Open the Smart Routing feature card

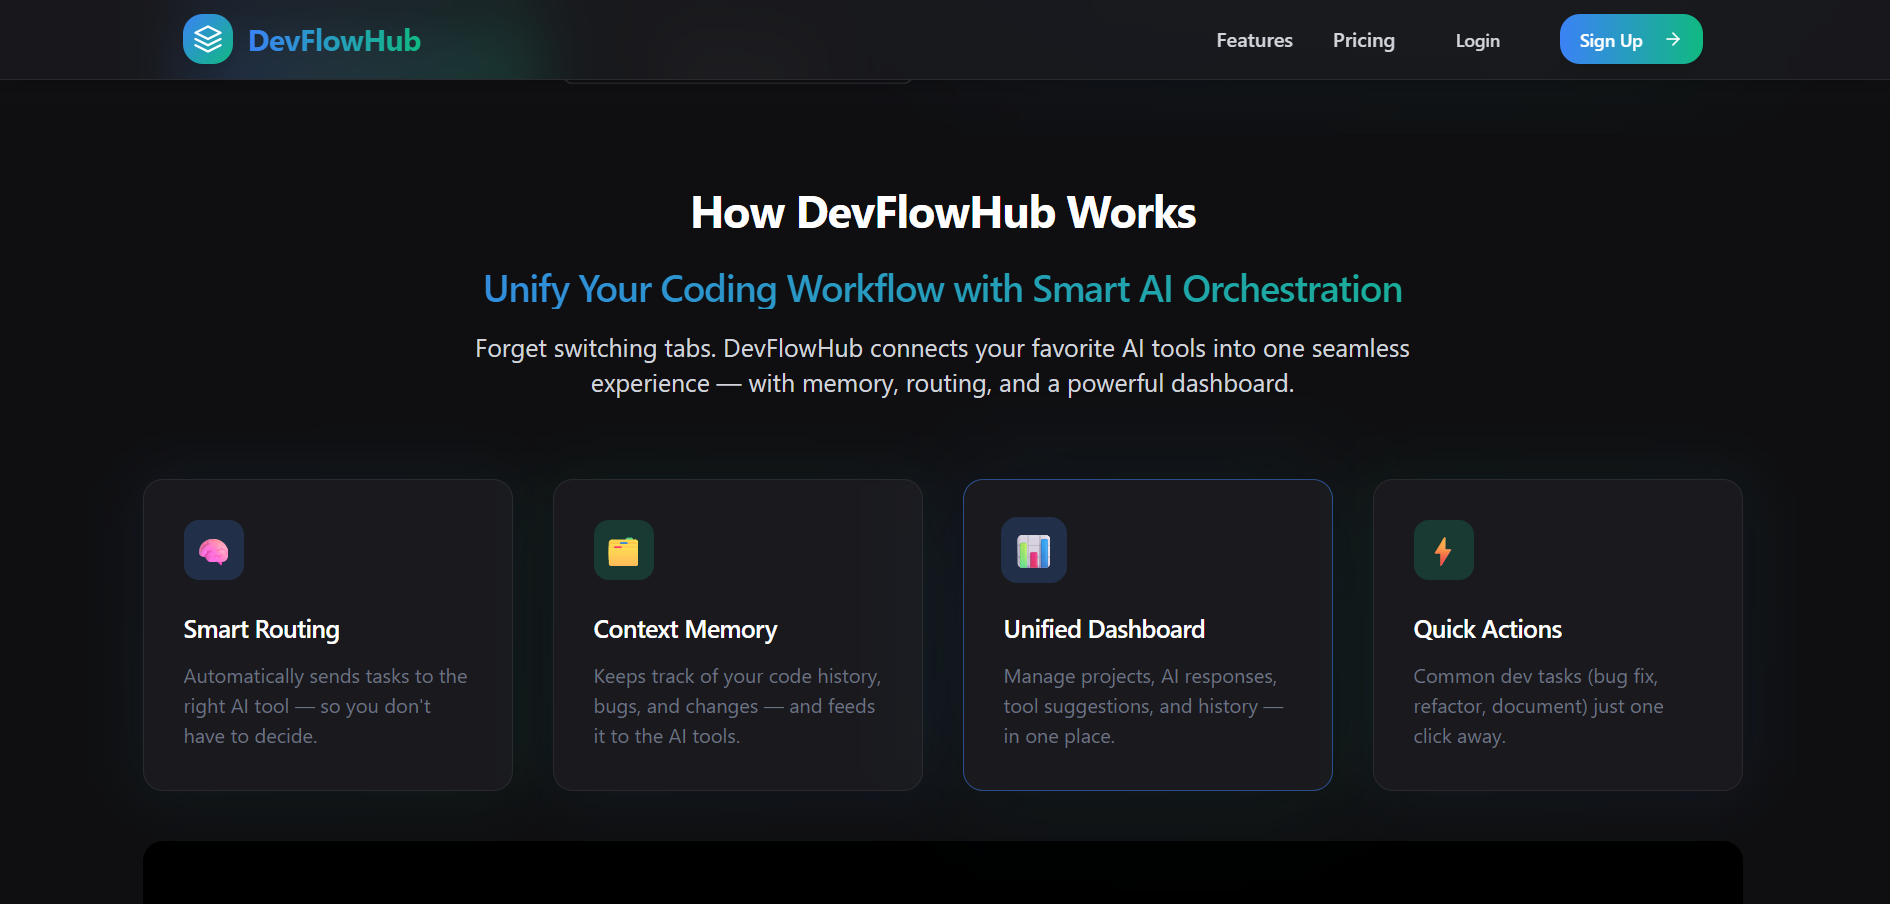point(327,634)
